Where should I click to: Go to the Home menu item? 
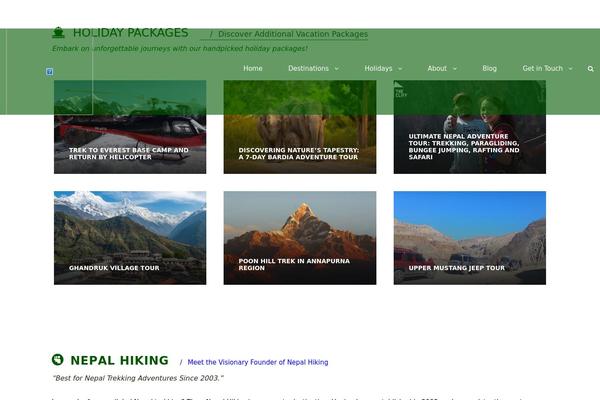coord(253,69)
